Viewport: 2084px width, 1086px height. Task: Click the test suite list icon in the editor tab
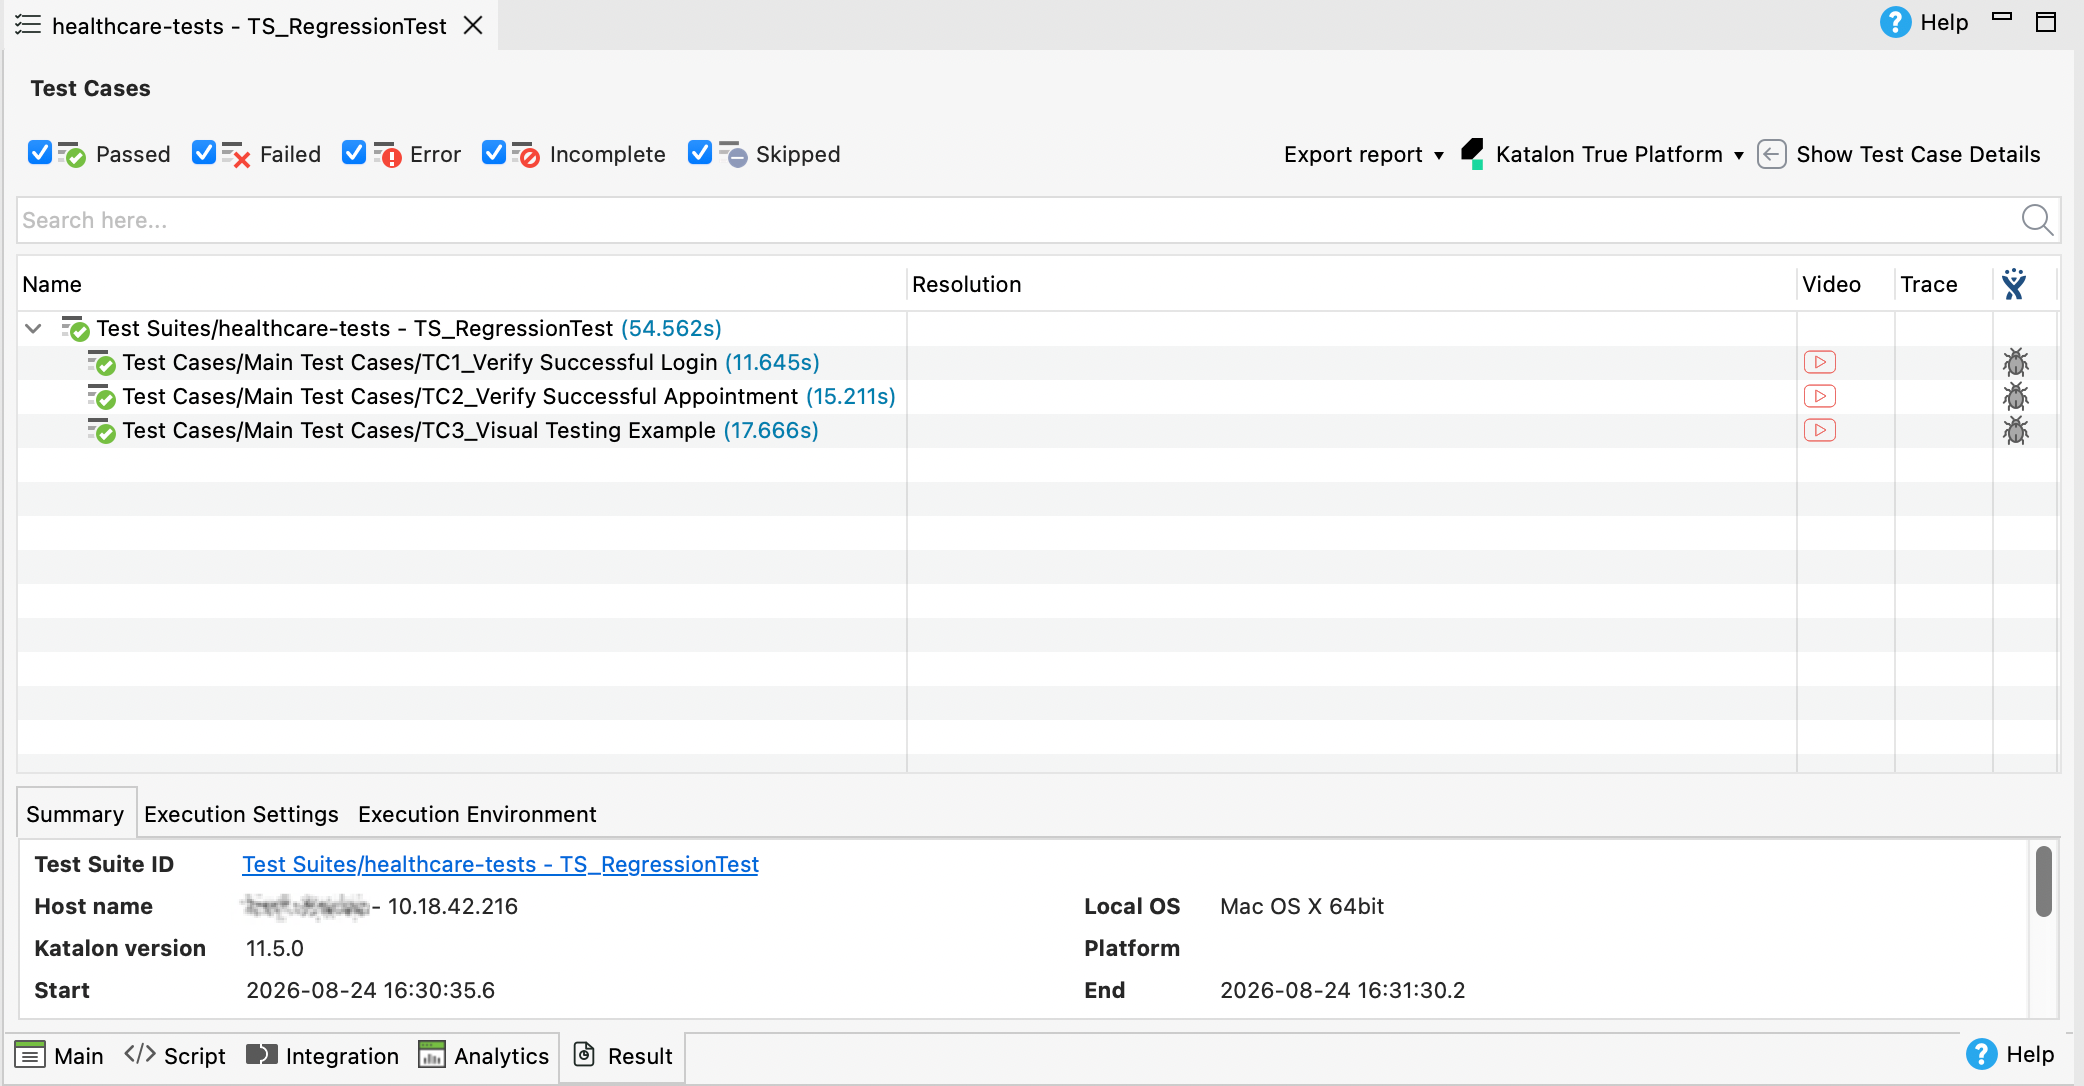(28, 25)
